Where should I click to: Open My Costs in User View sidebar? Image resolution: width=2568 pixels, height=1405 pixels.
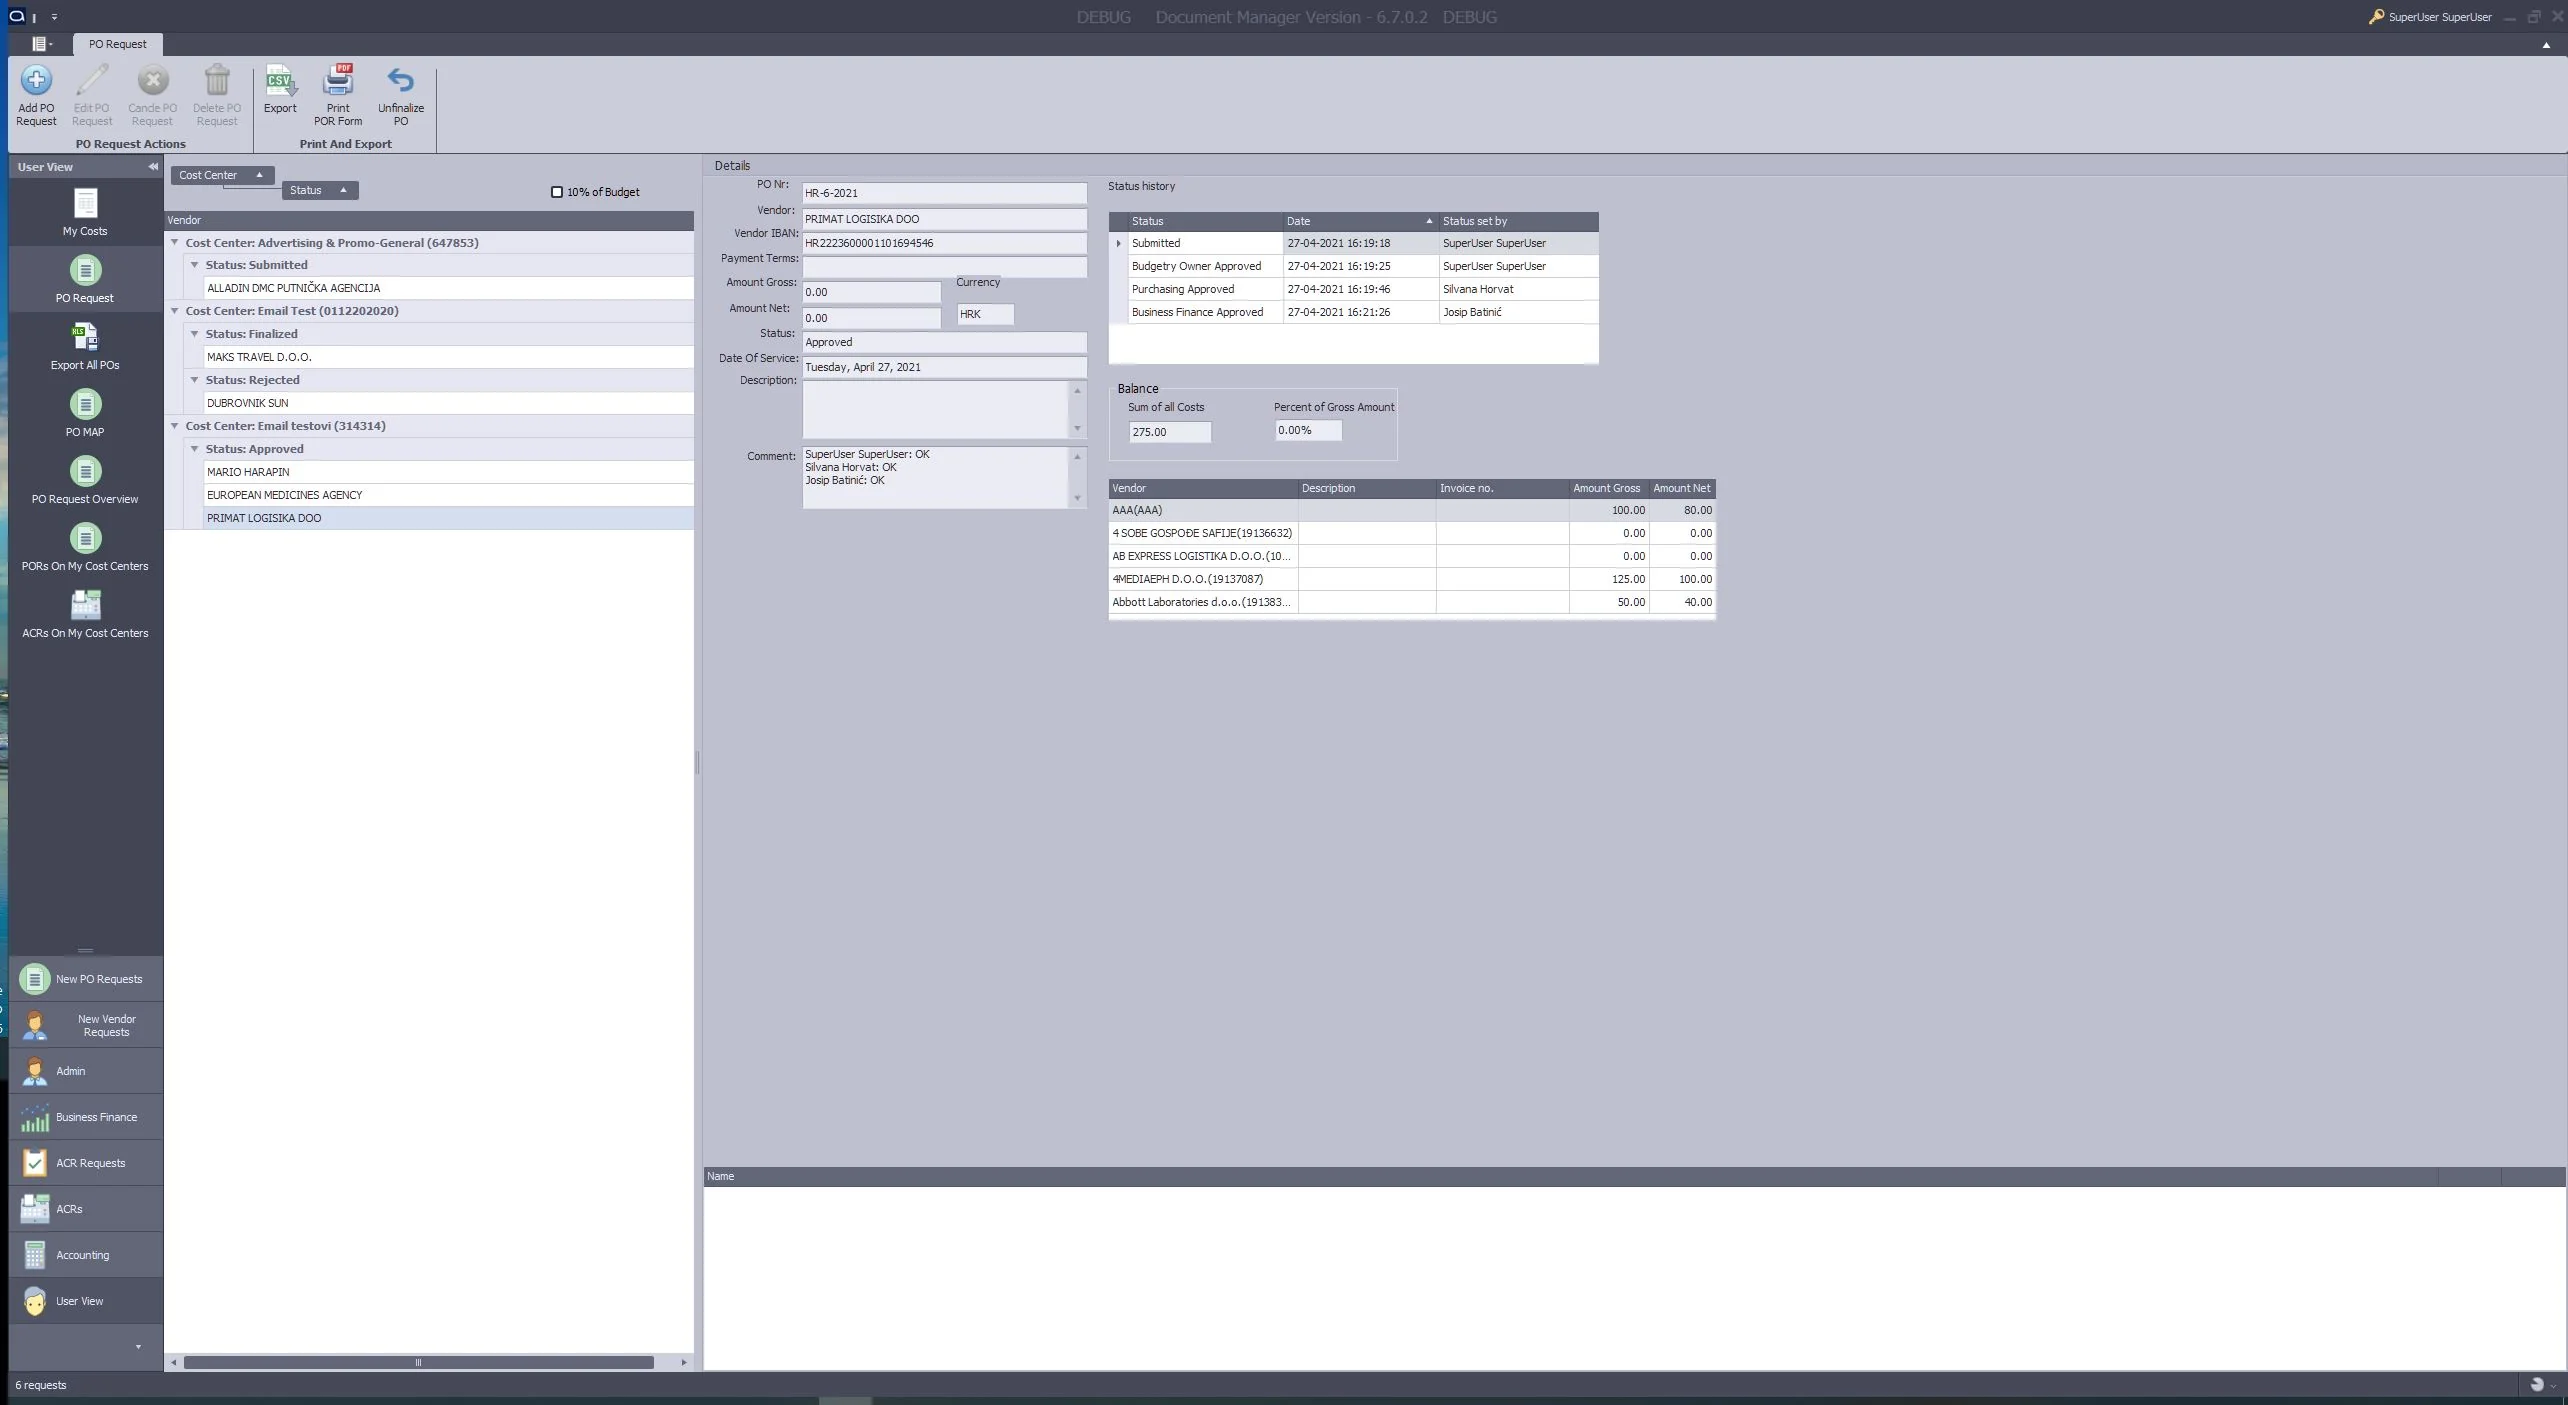click(x=85, y=204)
